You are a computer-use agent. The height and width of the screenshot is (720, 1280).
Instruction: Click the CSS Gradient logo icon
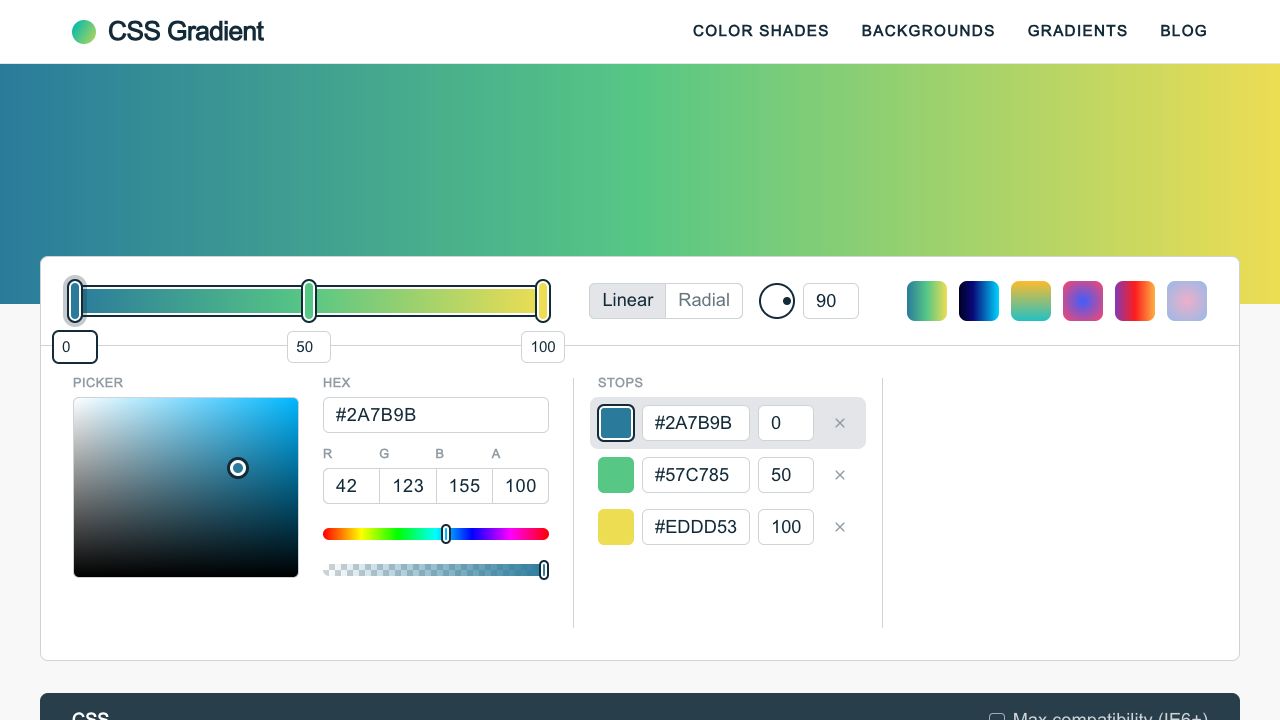click(84, 32)
